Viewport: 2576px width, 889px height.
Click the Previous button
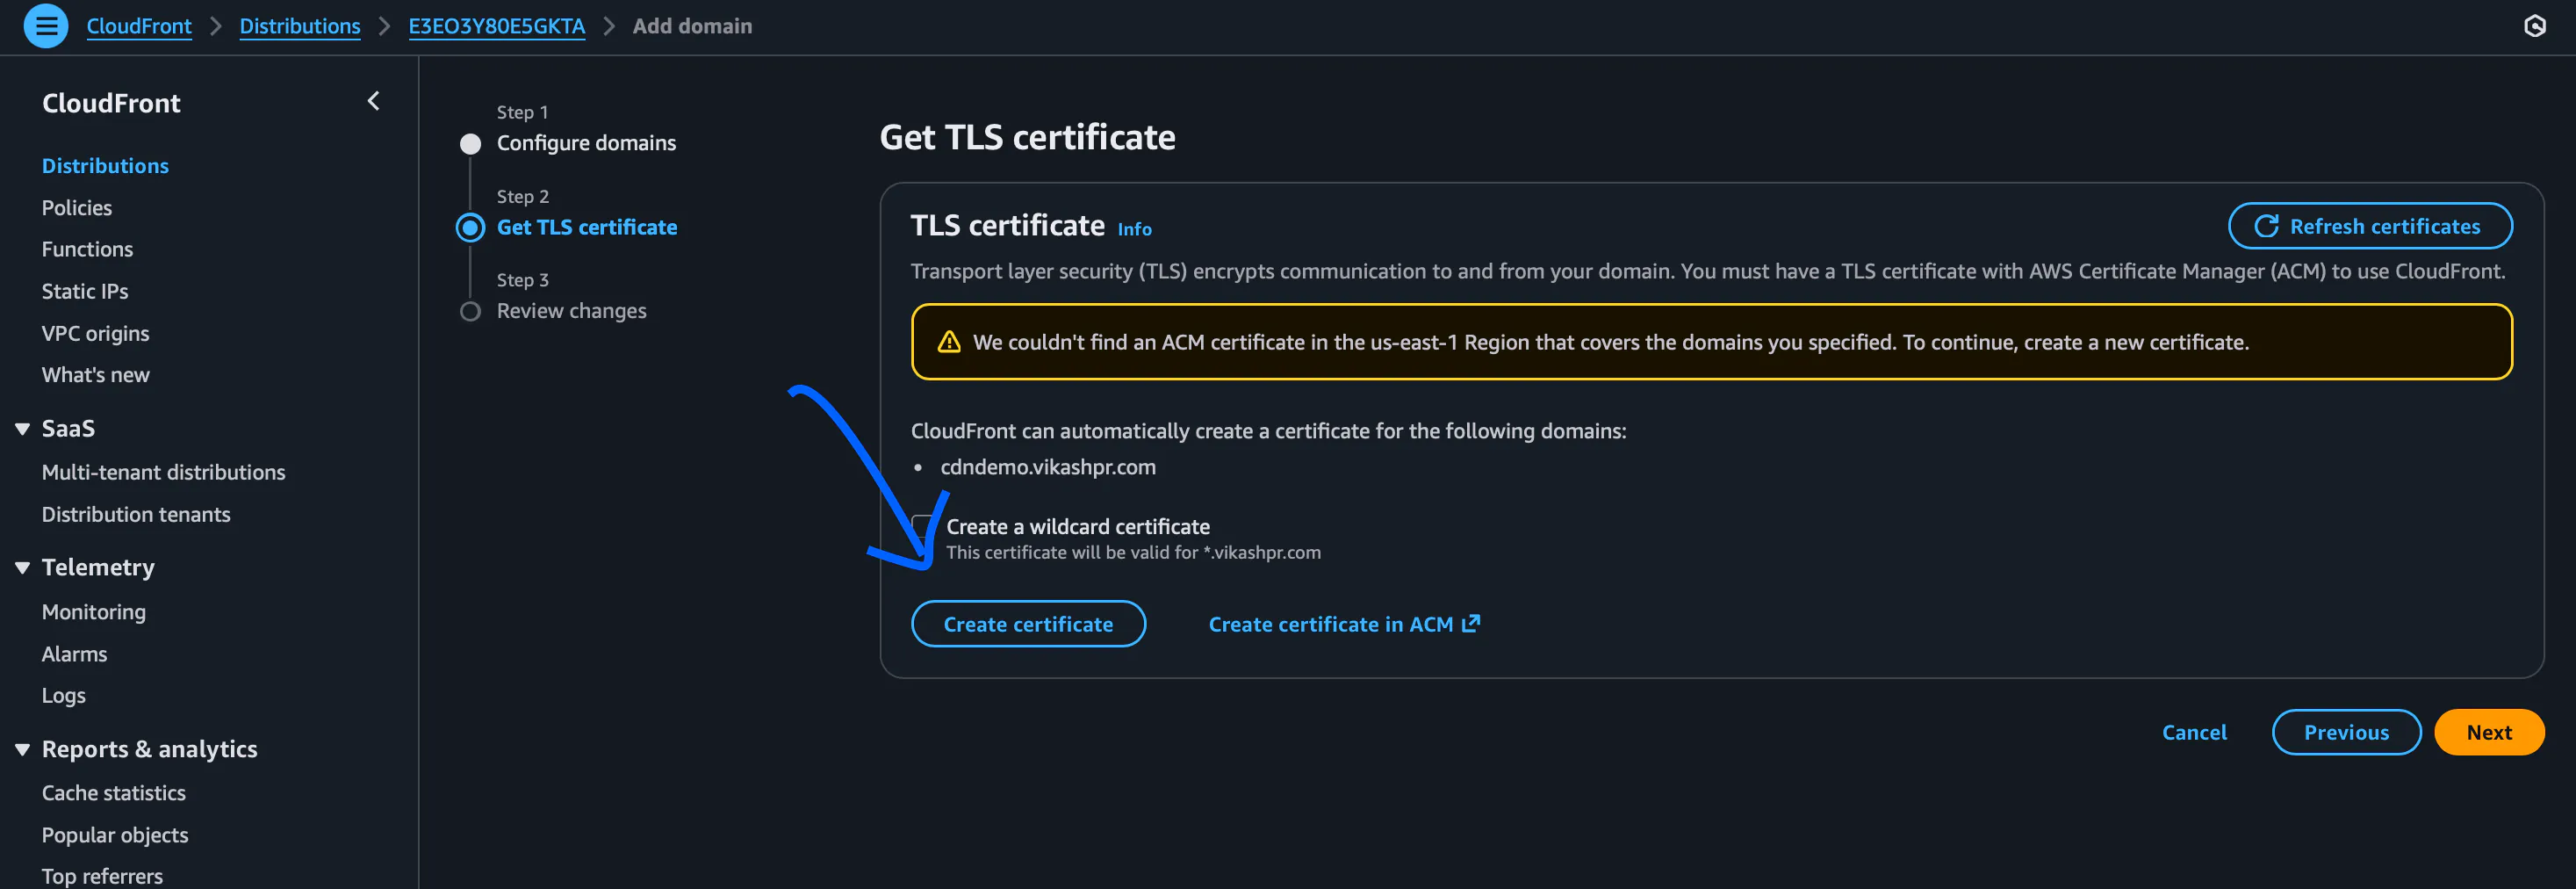2346,731
